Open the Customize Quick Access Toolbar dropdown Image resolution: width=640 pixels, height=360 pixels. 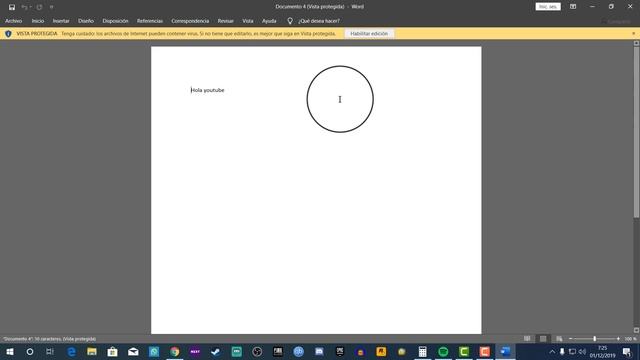point(51,7)
